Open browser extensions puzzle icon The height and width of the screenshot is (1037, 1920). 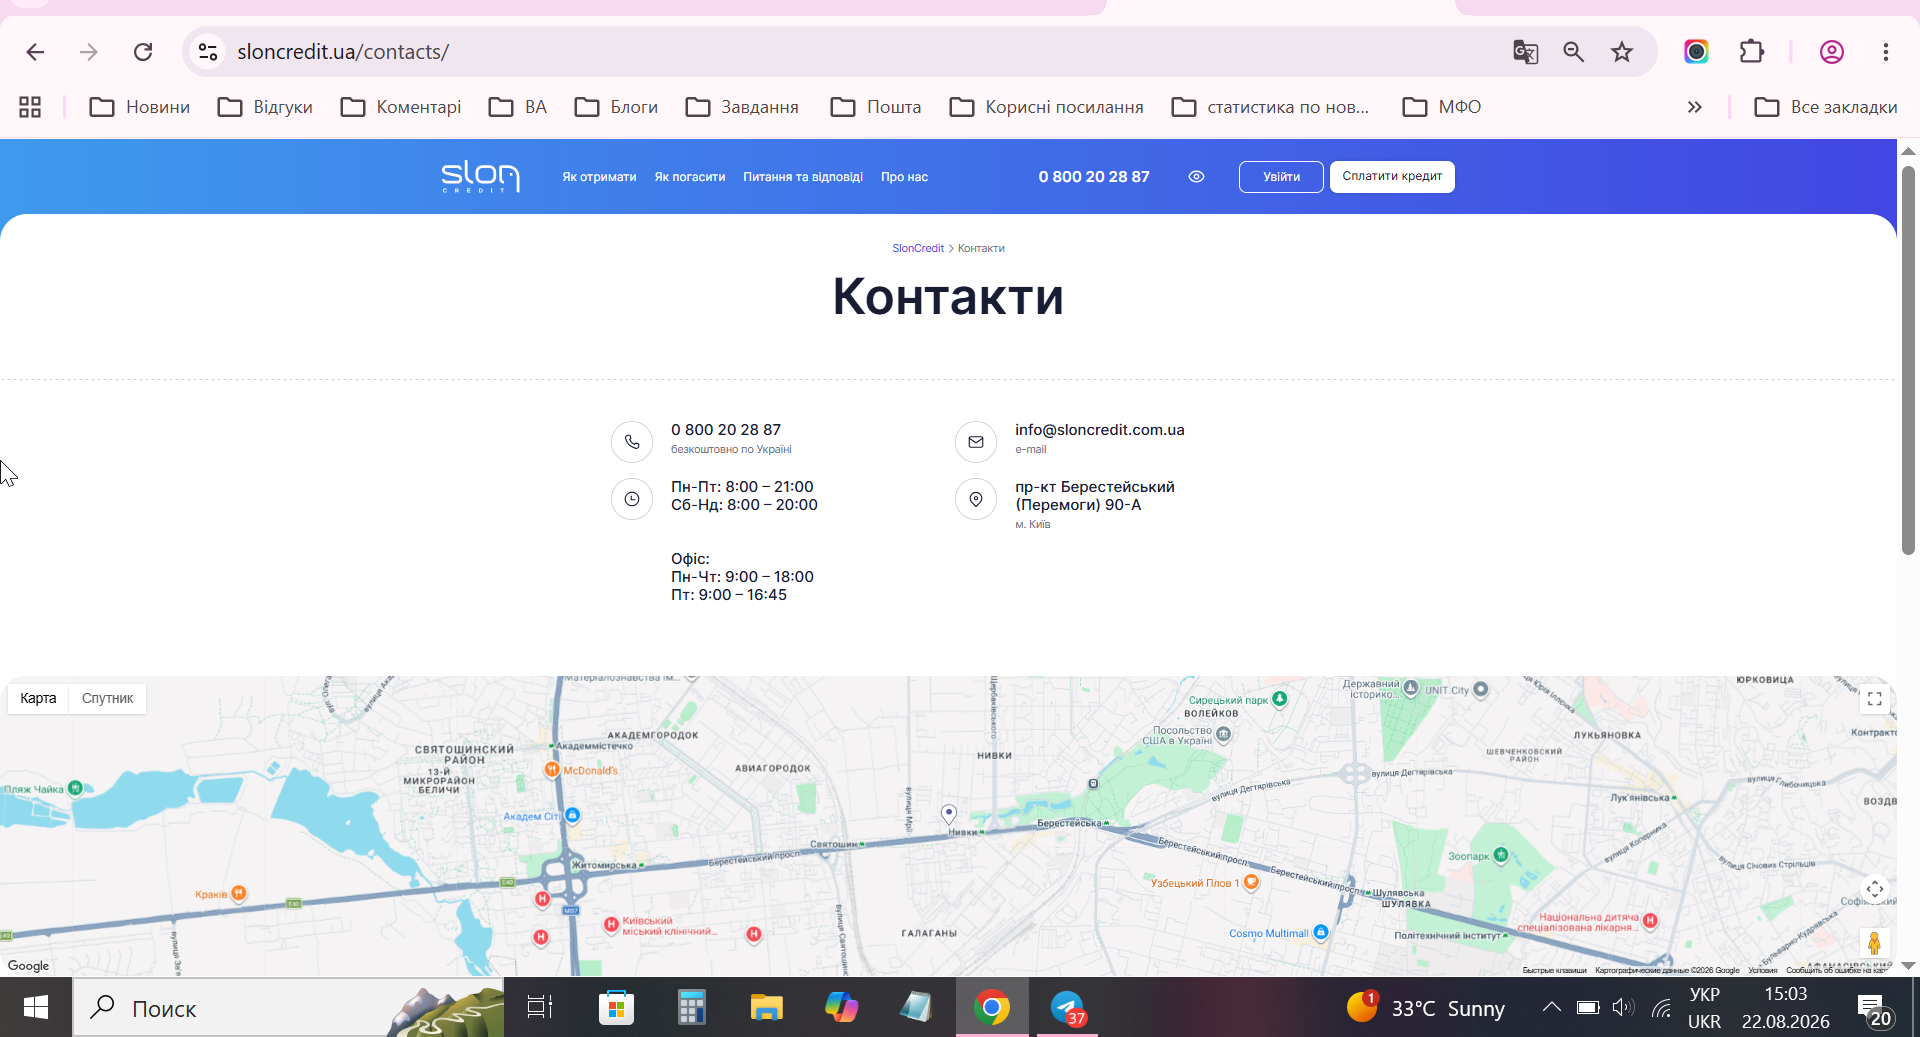(x=1752, y=52)
